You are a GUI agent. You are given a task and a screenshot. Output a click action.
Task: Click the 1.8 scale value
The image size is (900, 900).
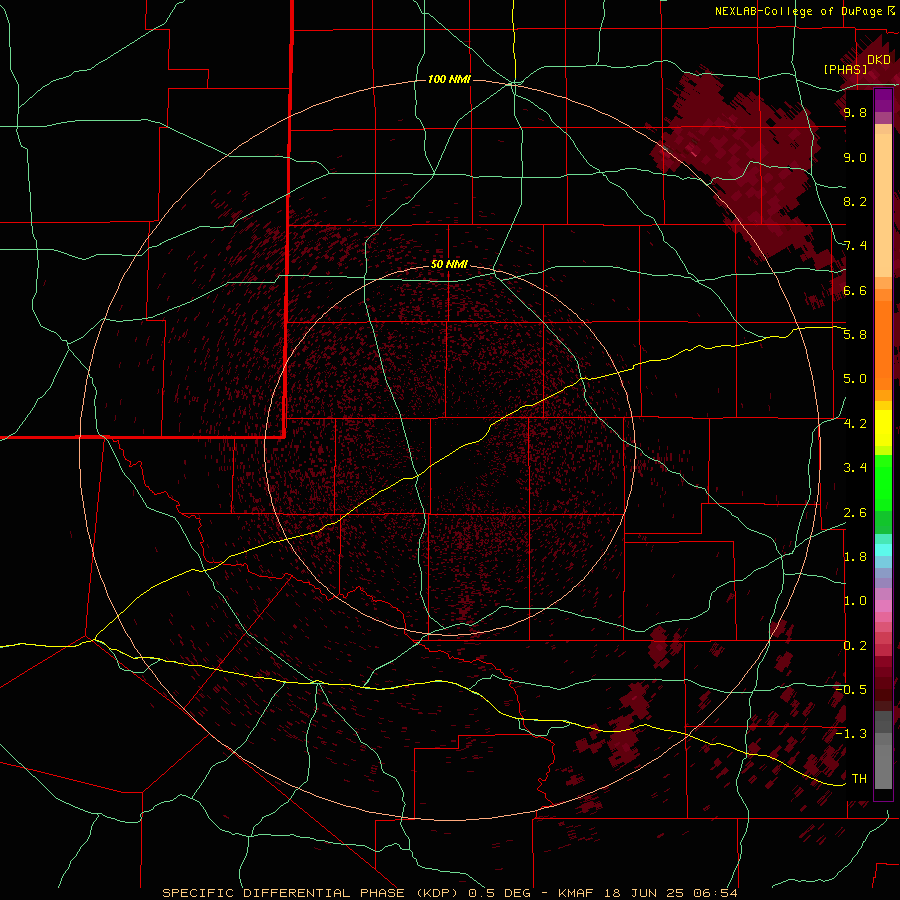(855, 557)
